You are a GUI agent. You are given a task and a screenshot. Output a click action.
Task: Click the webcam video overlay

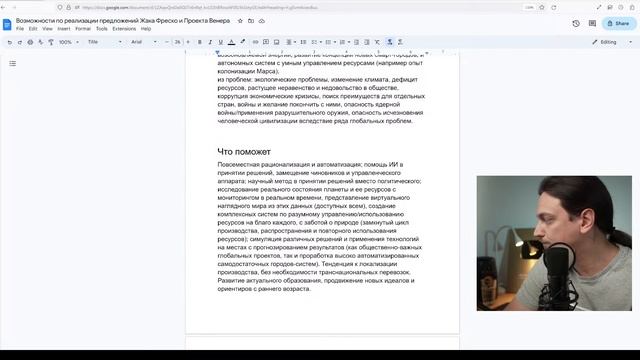pos(554,243)
